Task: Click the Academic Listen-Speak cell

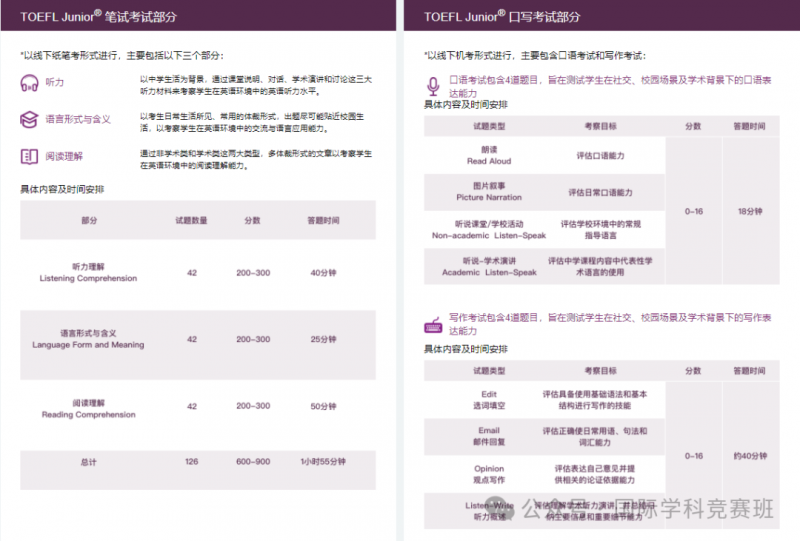Action: tap(489, 266)
